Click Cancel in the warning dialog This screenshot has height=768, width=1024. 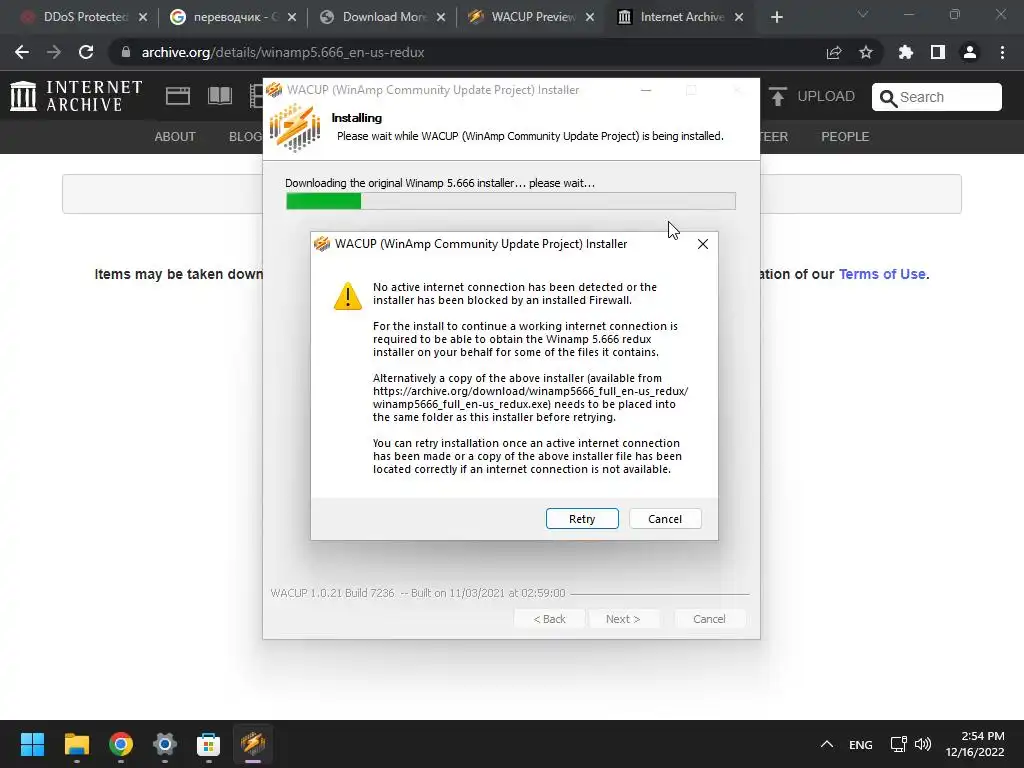click(665, 519)
